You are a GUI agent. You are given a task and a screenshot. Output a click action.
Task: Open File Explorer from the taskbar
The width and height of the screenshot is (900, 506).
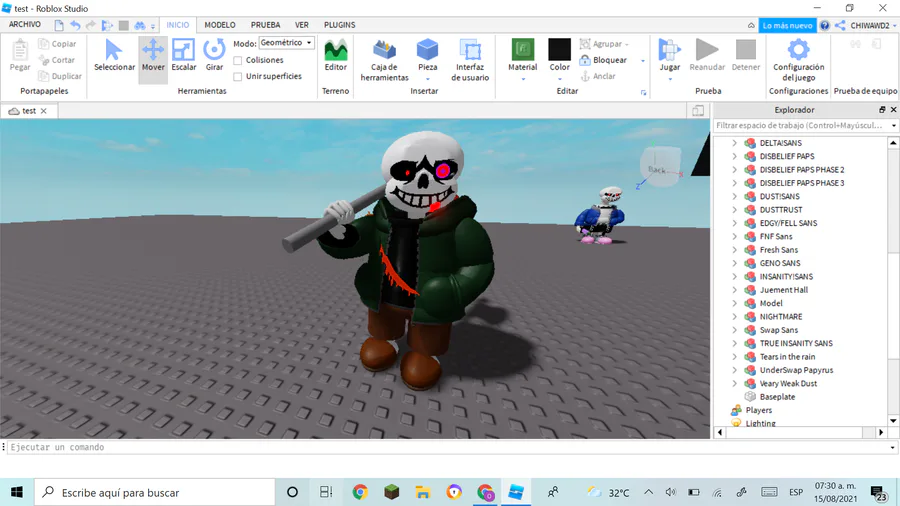point(423,492)
